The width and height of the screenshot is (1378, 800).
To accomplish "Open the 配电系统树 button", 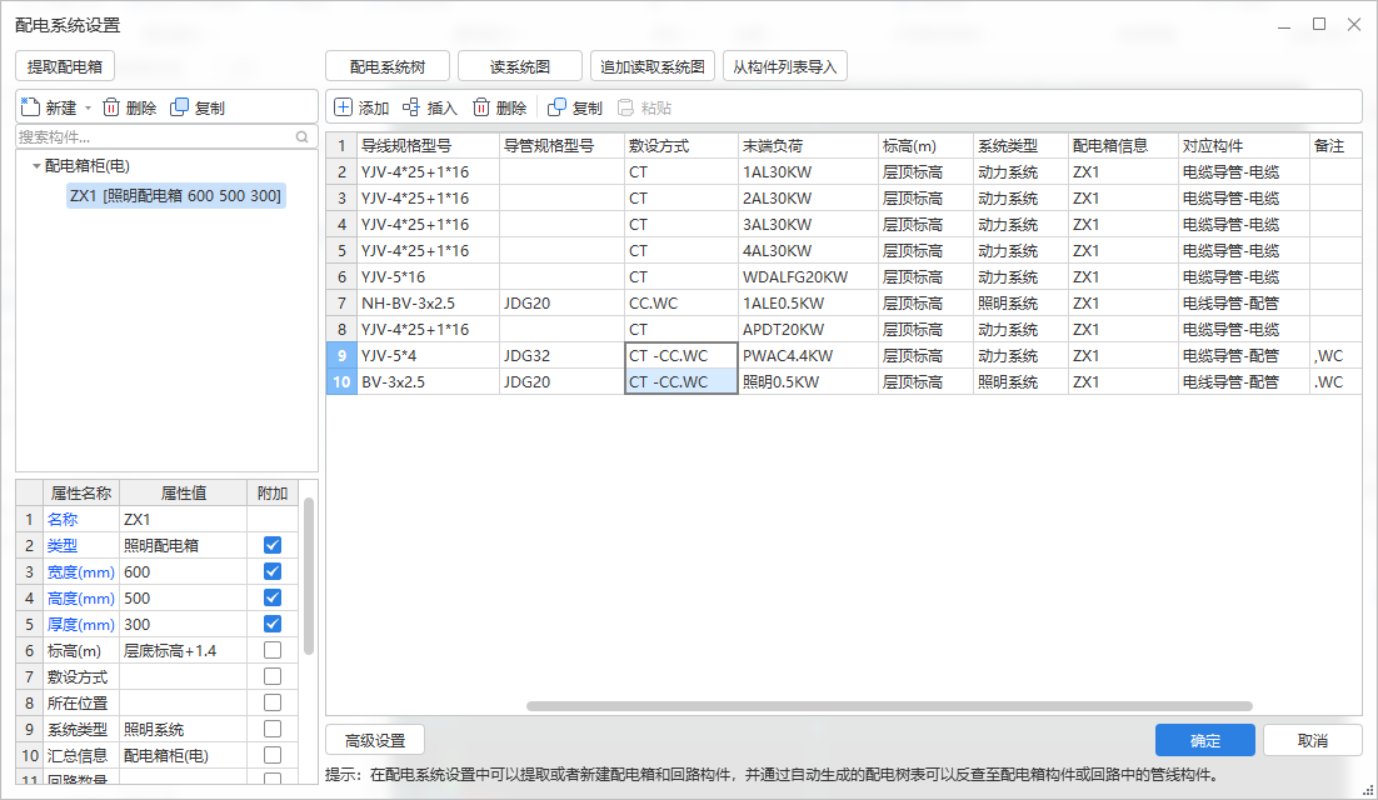I will click(x=387, y=67).
